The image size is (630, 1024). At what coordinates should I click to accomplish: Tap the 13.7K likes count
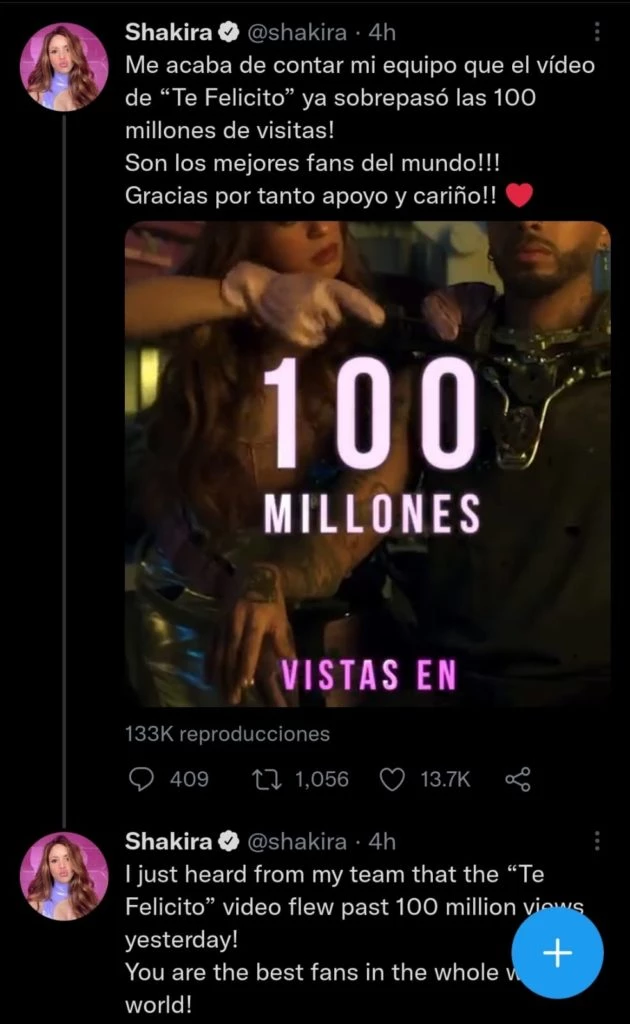tap(445, 779)
